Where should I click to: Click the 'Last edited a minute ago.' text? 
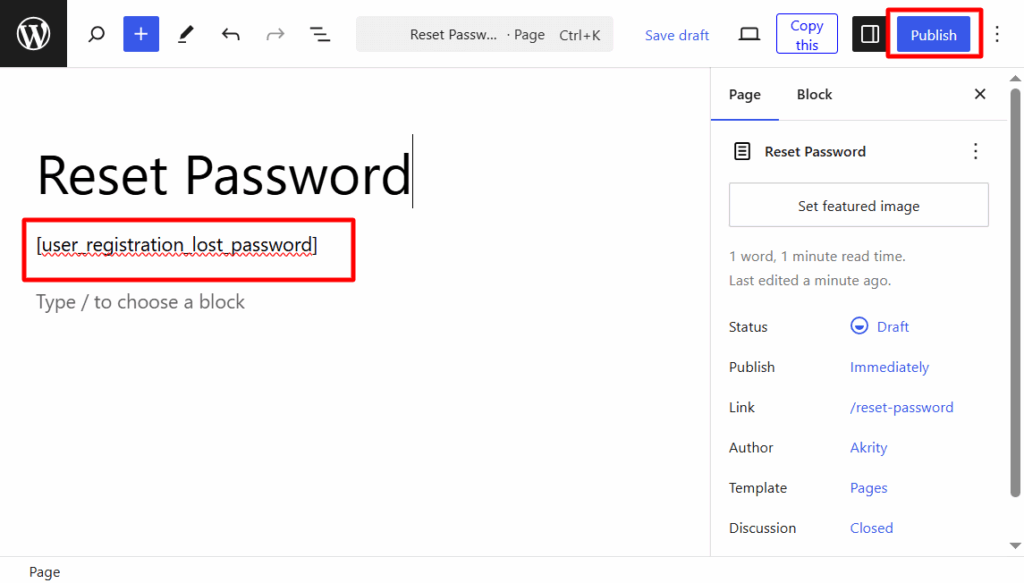pyautogui.click(x=810, y=281)
